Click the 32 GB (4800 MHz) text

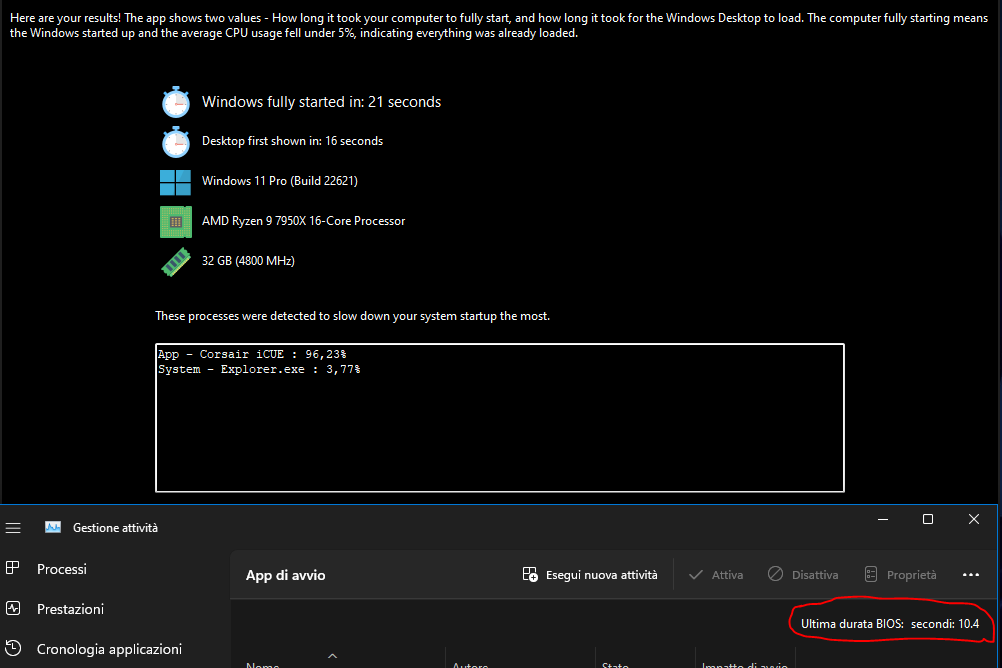click(x=249, y=261)
